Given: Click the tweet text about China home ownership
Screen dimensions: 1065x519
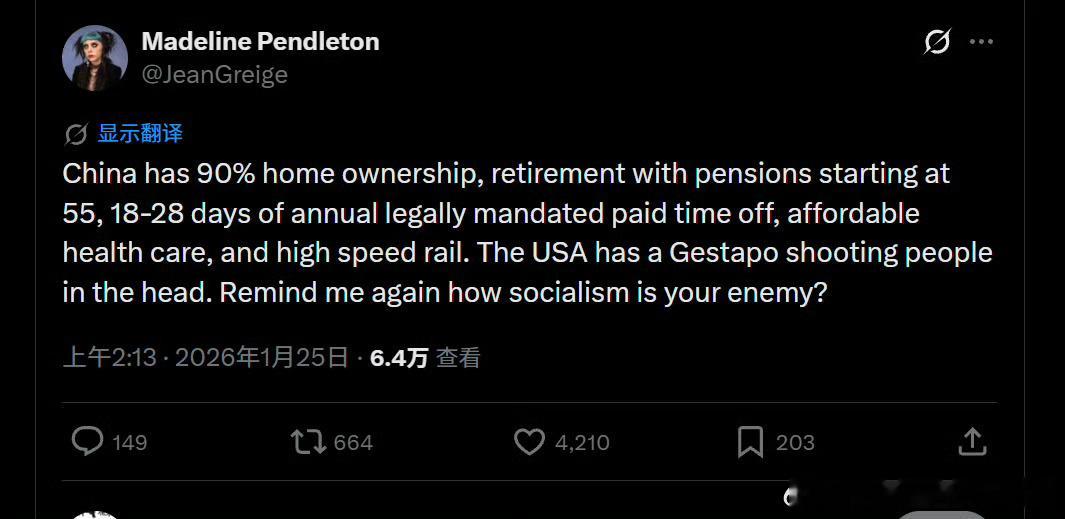Looking at the screenshot, I should (x=528, y=234).
